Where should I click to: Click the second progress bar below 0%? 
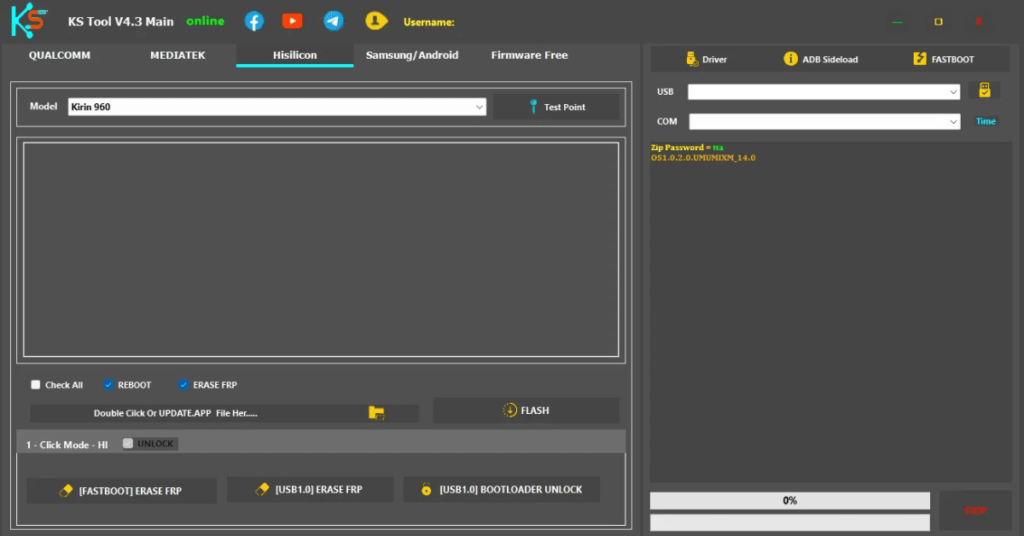click(790, 522)
